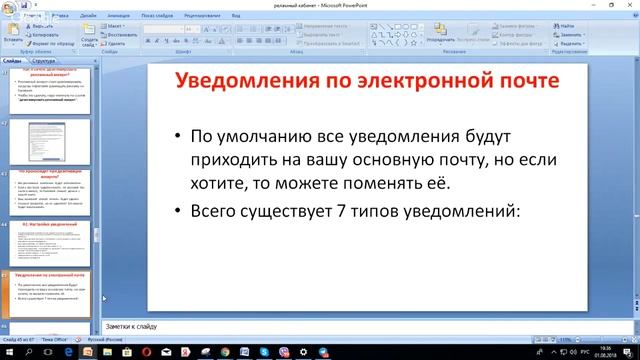Screen dimensions: 640x360
Task: Switch to the Структура outline tab
Action: tap(43, 61)
